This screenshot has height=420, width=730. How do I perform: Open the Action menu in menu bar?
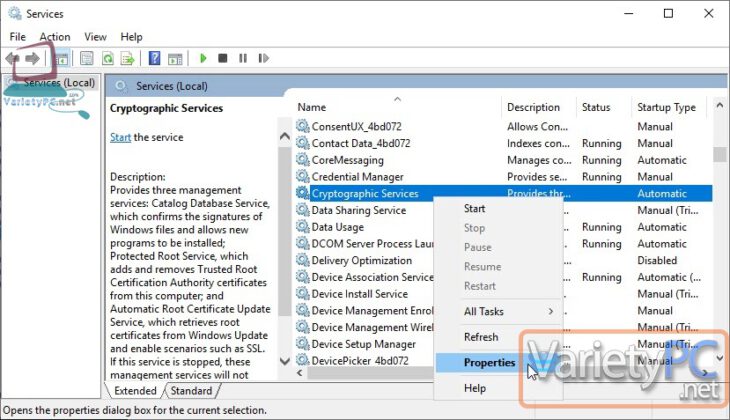[55, 37]
